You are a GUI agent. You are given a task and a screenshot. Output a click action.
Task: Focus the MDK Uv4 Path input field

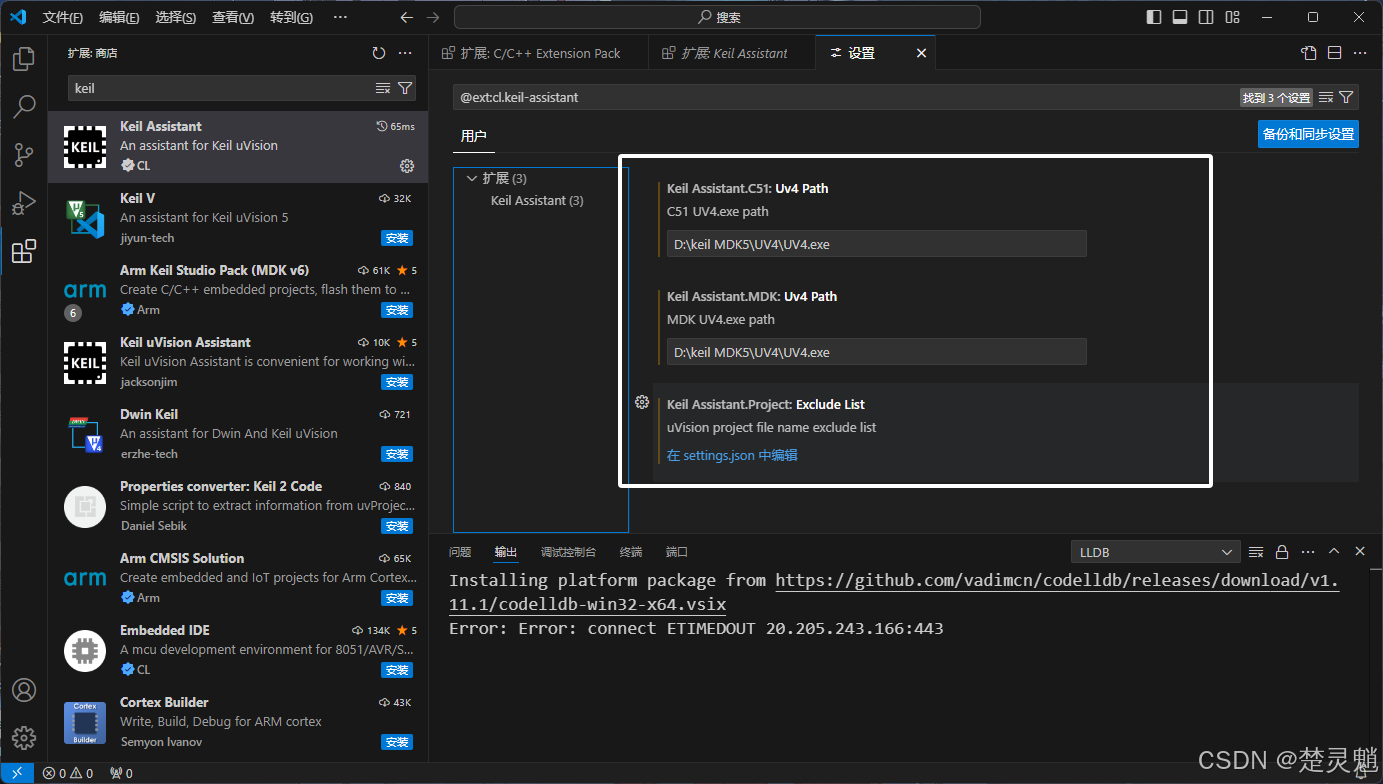(x=876, y=352)
